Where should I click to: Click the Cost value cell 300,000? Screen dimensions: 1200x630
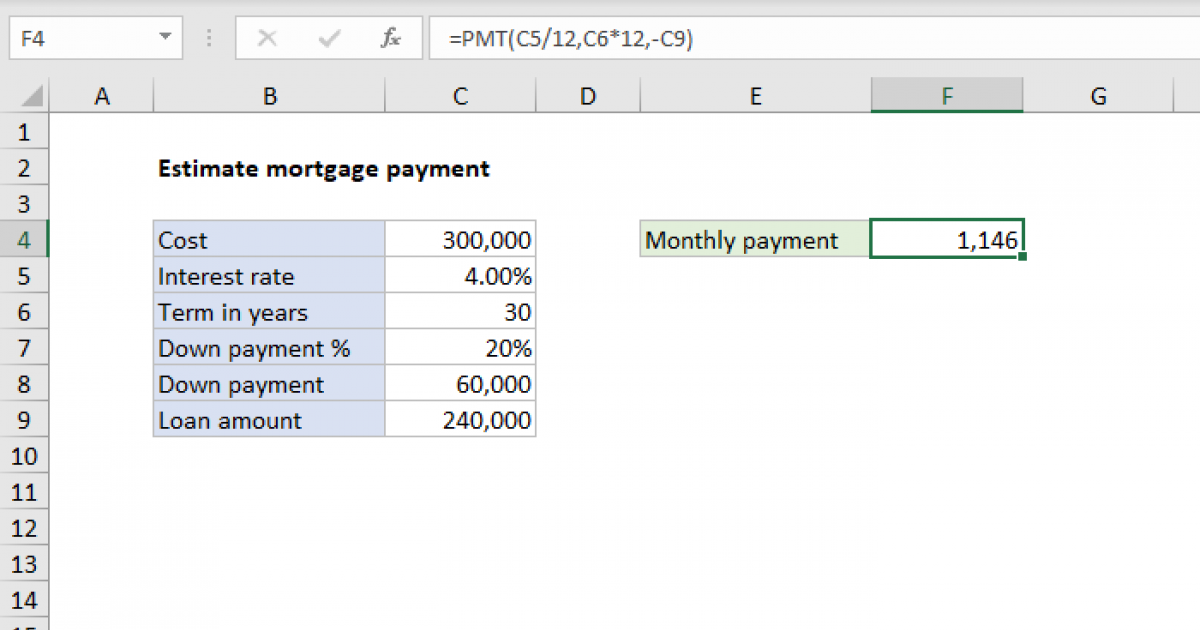point(460,241)
